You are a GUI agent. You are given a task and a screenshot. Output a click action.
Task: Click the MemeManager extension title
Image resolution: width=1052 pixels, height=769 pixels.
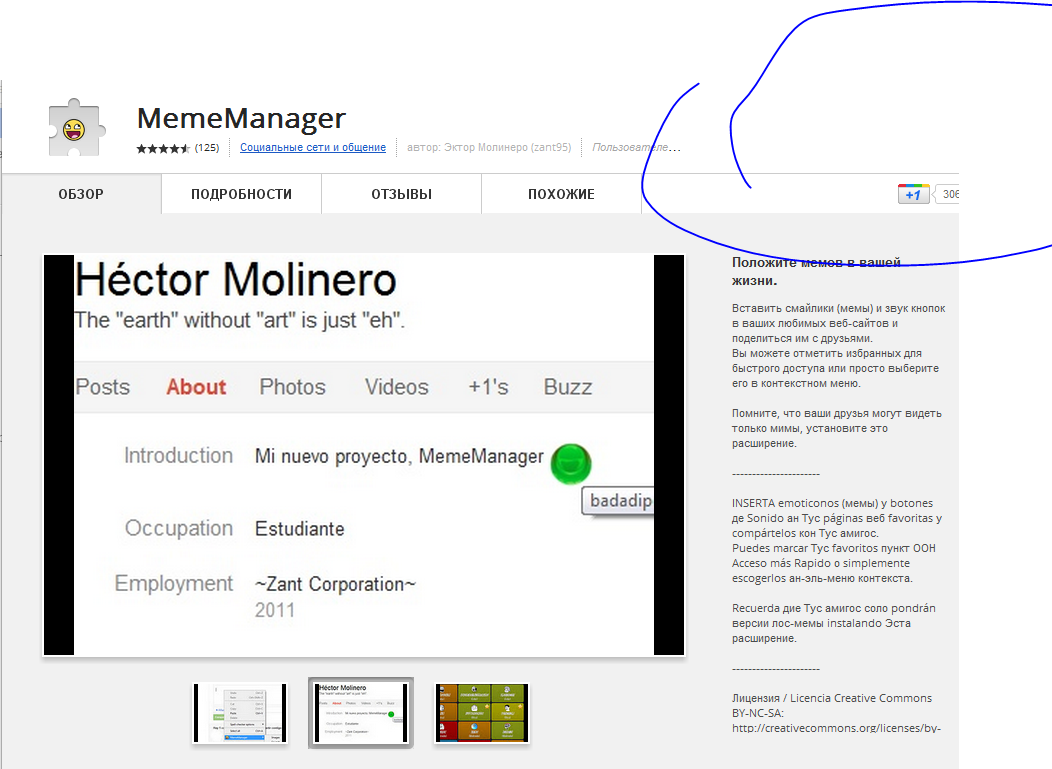[x=242, y=118]
